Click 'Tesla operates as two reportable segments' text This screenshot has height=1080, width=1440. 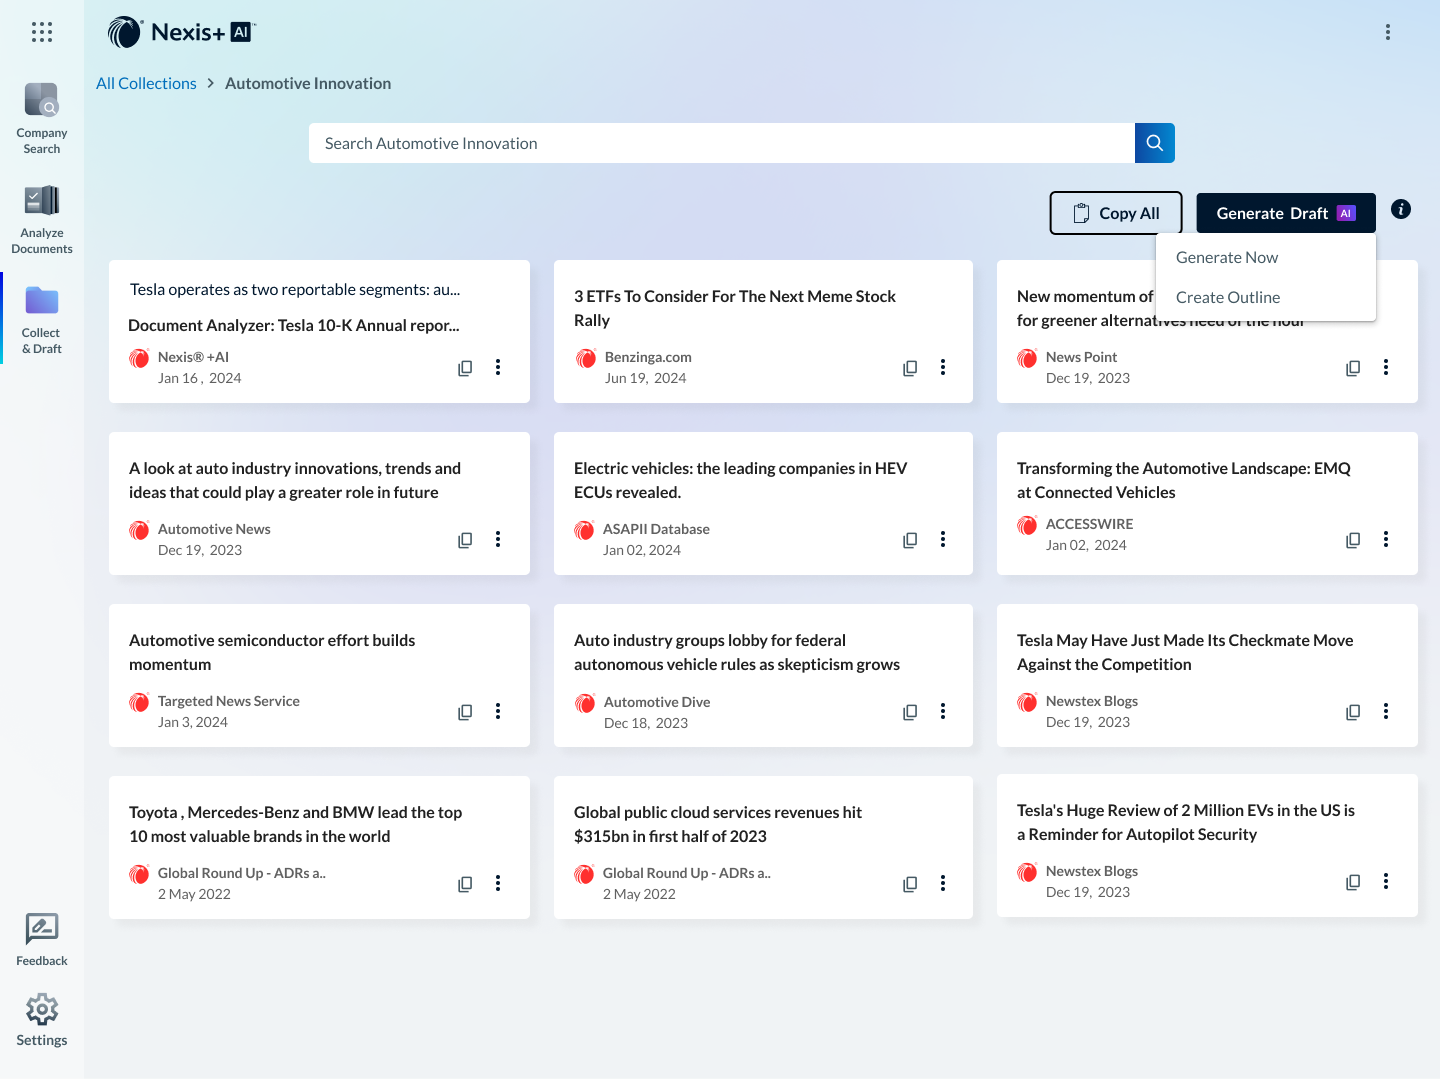click(x=295, y=289)
